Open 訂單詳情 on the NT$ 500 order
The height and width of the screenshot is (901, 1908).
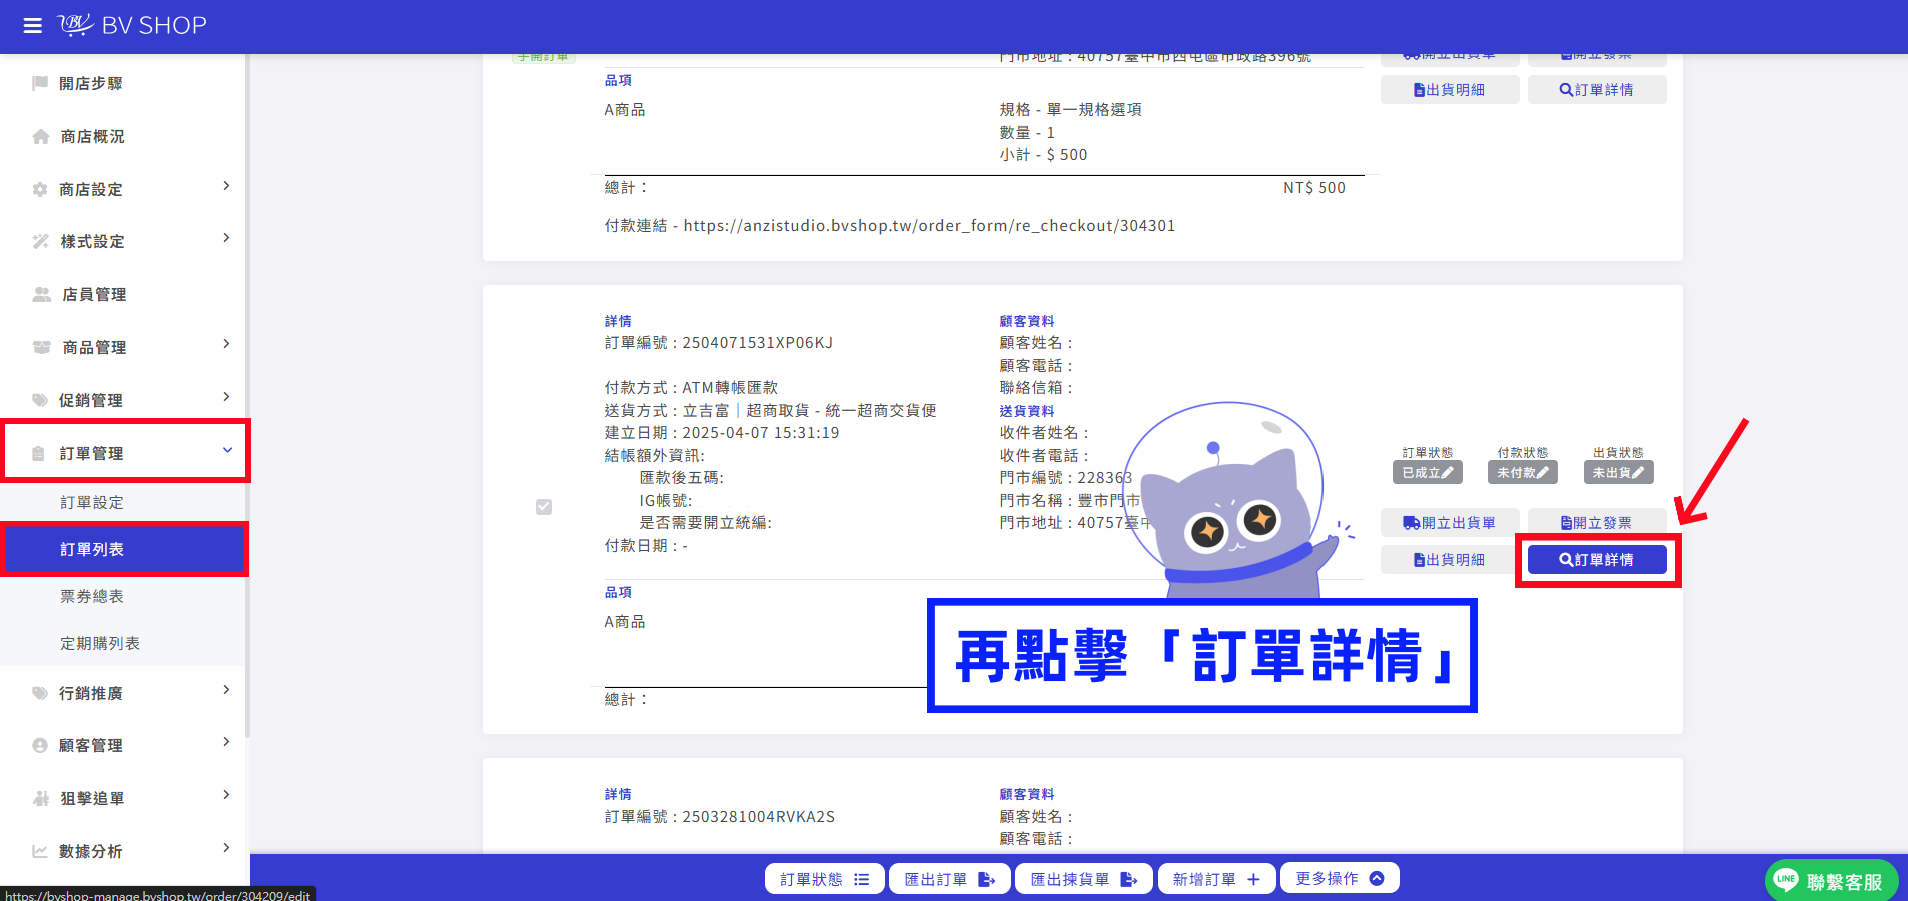(x=1597, y=90)
